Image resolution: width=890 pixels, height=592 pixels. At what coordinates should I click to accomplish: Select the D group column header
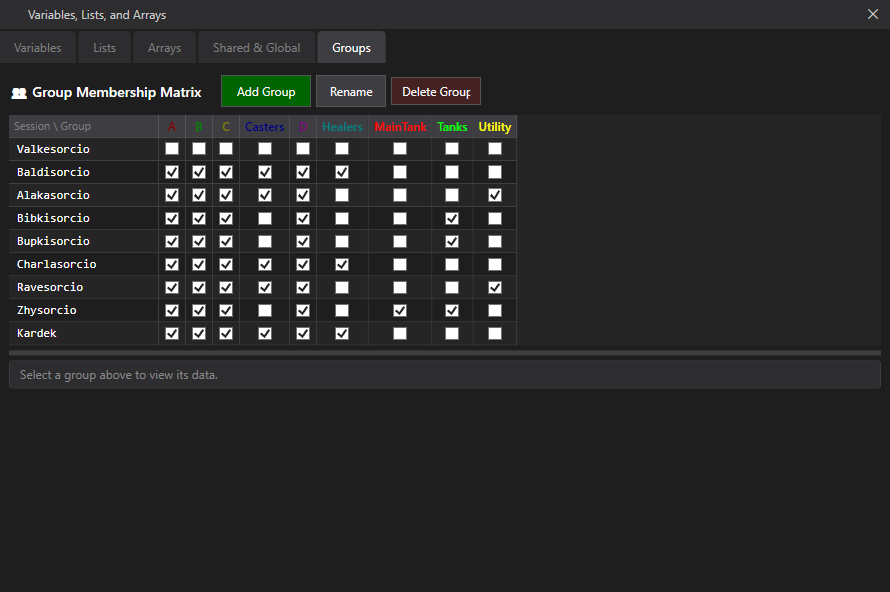[303, 127]
